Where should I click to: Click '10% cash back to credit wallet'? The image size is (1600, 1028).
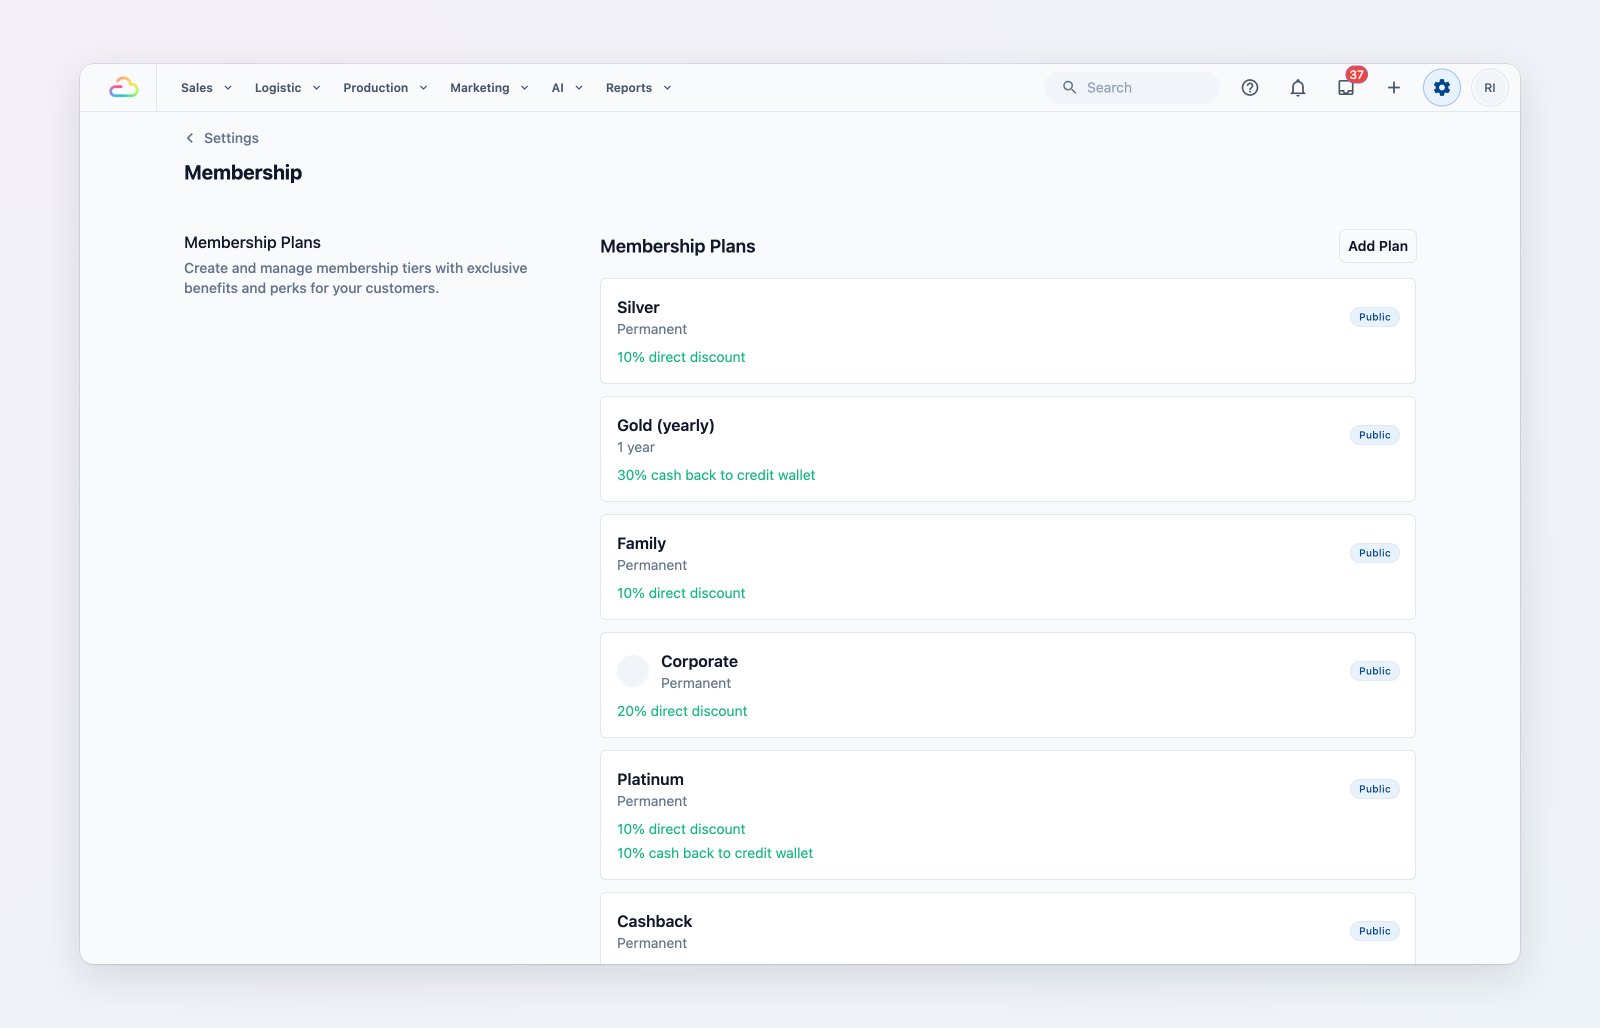click(715, 853)
